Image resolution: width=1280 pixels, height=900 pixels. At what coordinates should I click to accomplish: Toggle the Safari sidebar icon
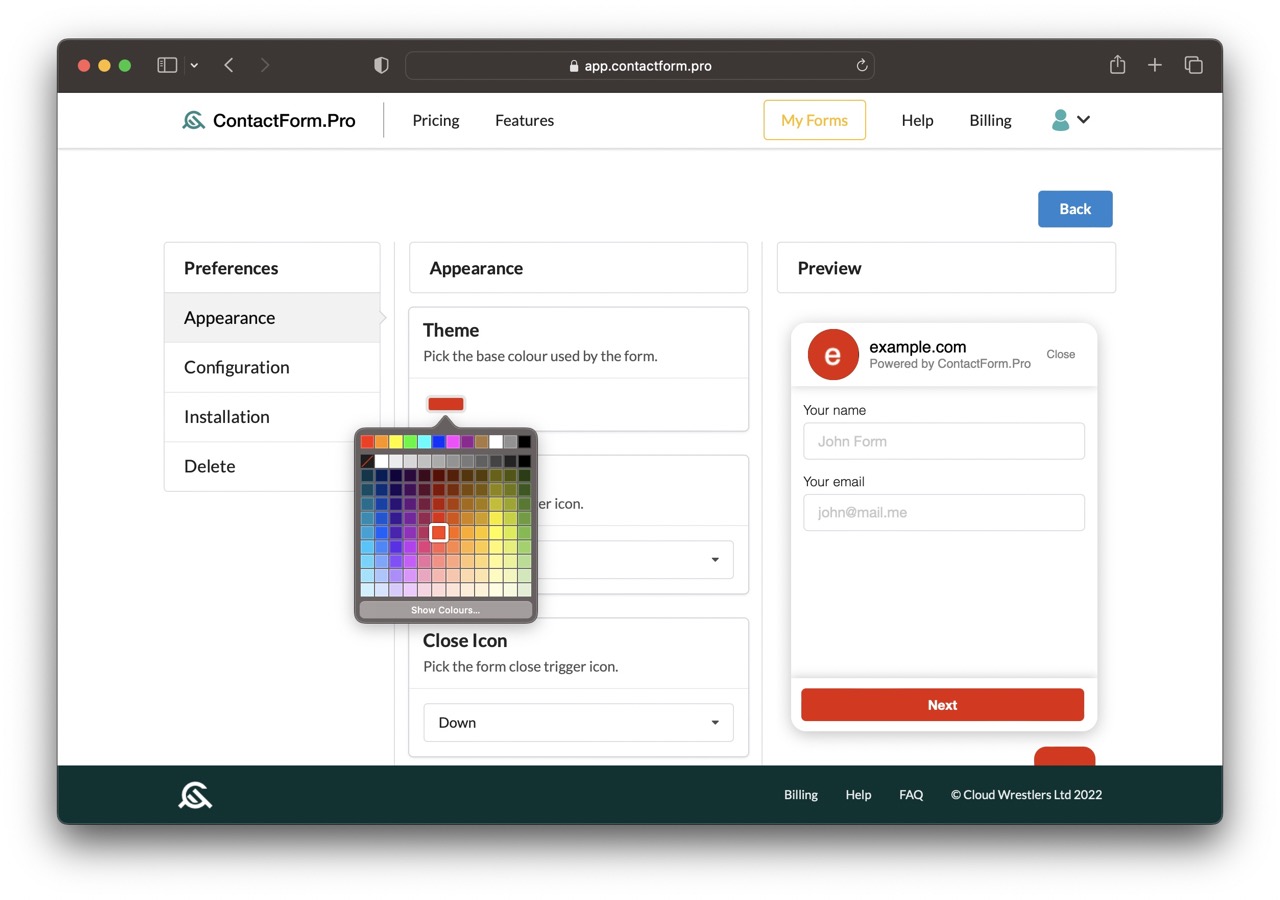tap(167, 64)
